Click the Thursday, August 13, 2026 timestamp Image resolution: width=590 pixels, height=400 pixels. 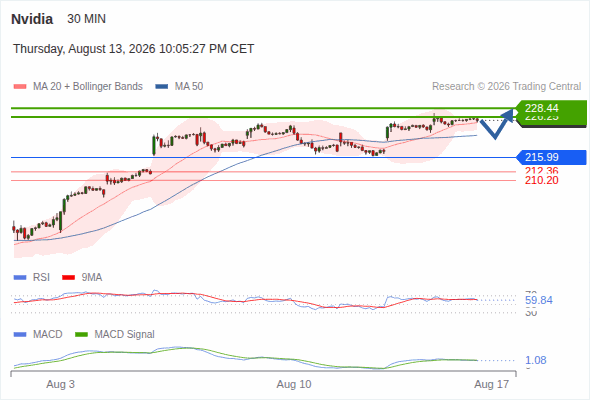134,49
